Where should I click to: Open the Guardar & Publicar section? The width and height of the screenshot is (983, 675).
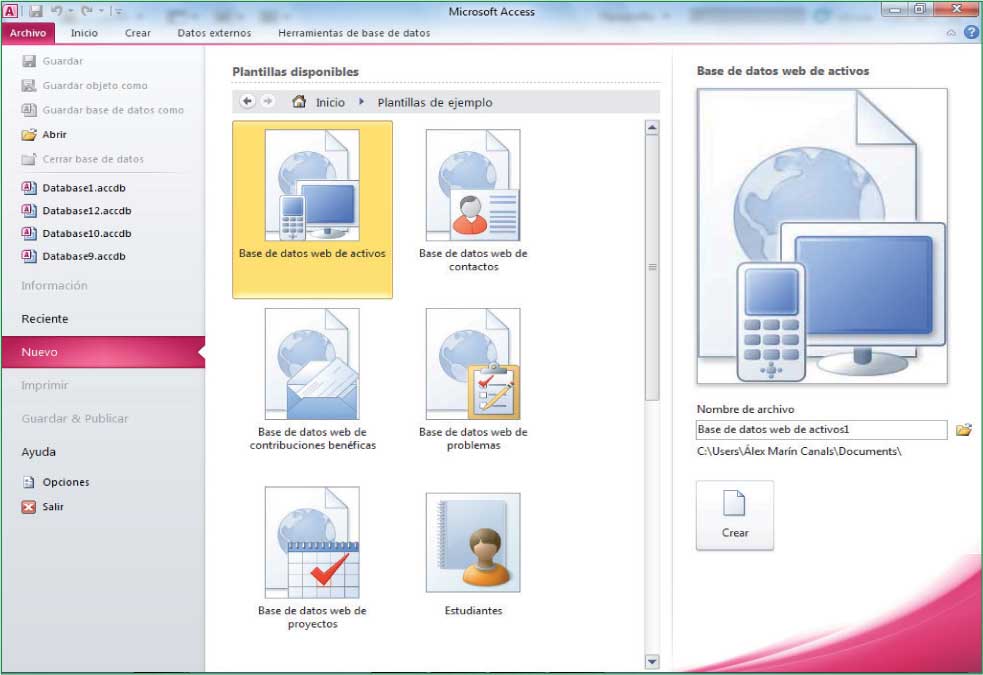coord(75,418)
